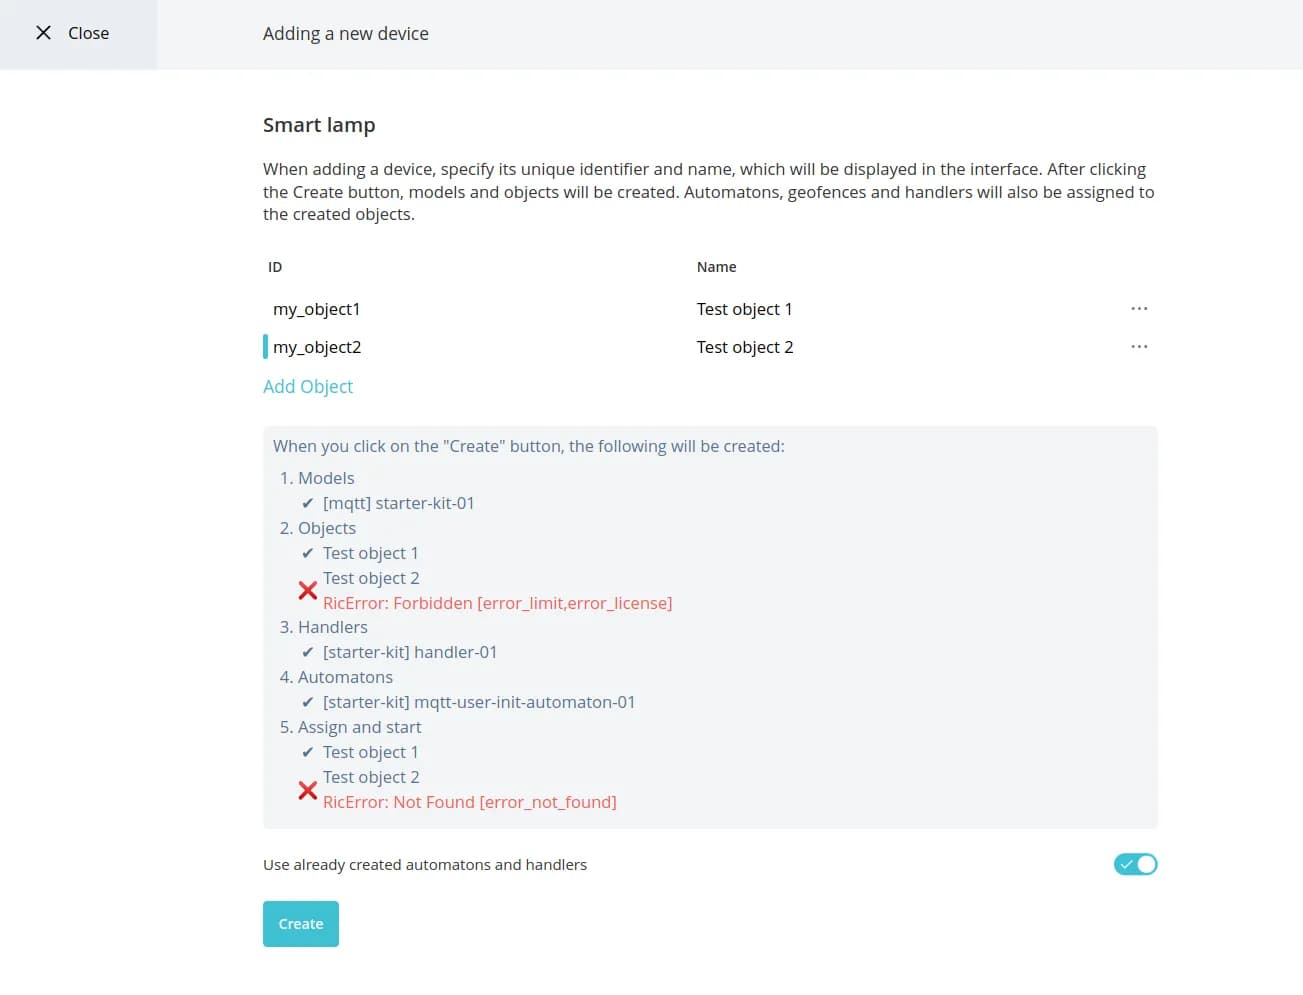Open the three-dot menu for my_object2

tap(1138, 347)
